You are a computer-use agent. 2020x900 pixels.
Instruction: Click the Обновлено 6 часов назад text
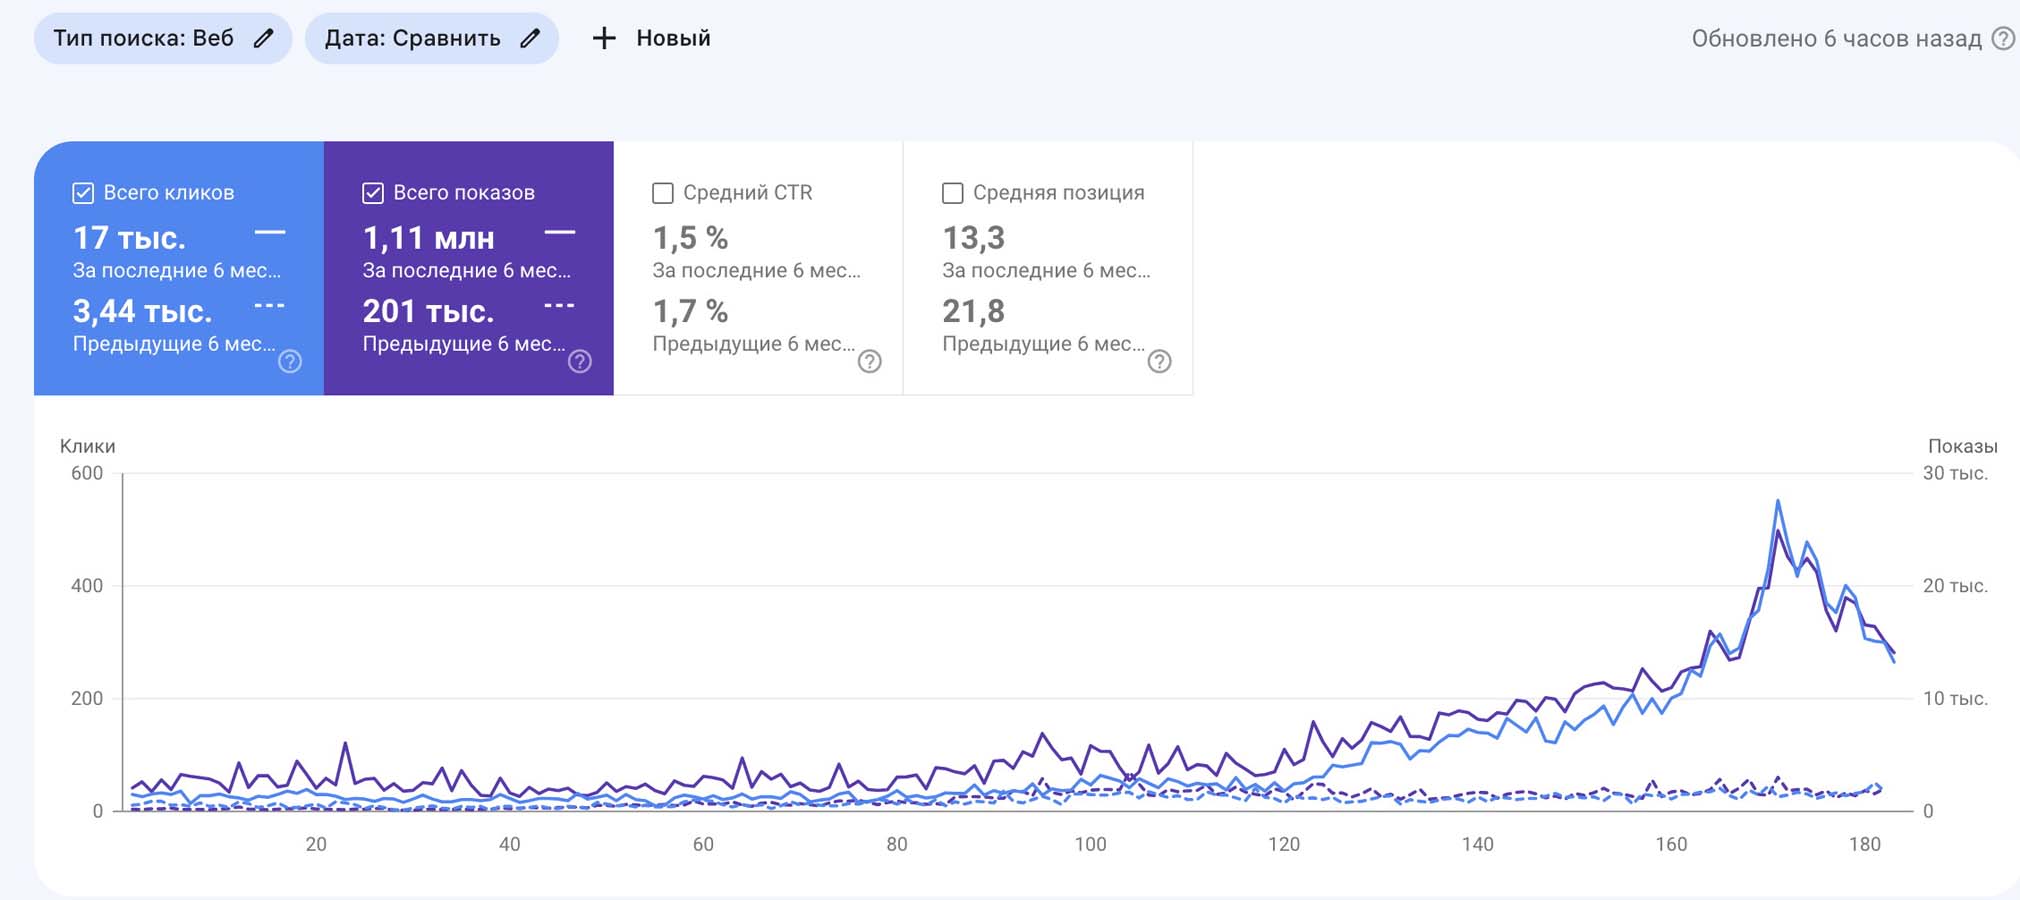click(x=1836, y=39)
